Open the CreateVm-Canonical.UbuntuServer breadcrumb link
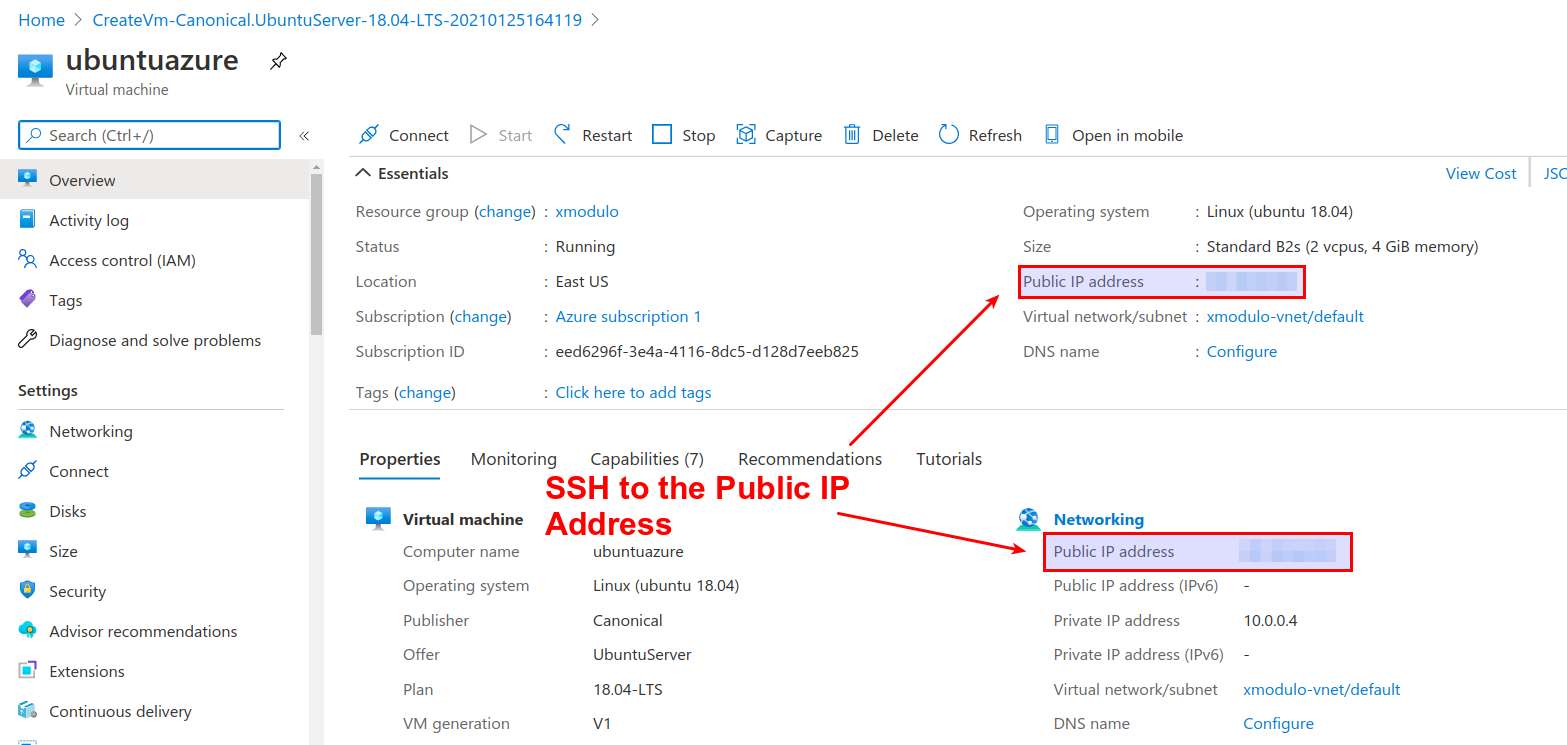Screen dimensions: 1567x745 click(x=337, y=20)
